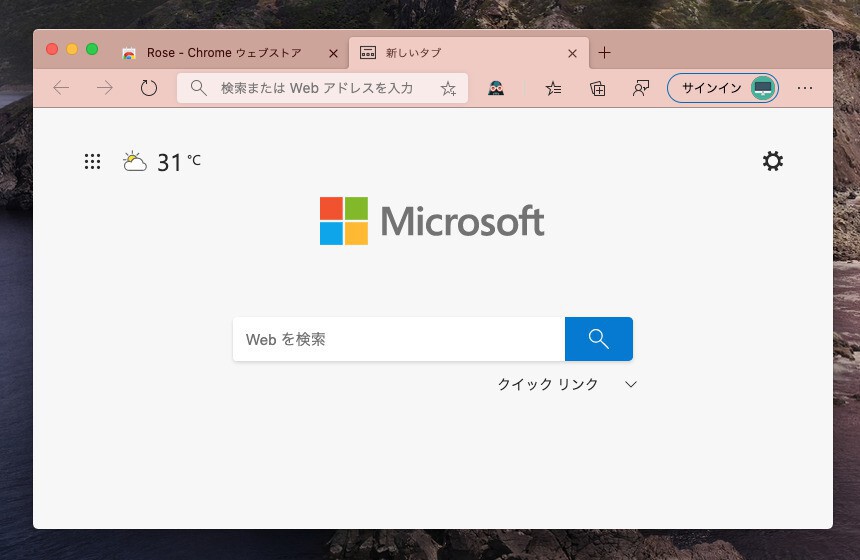This screenshot has width=860, height=560.
Task: Click the magnifier icon in the address bar
Action: [x=199, y=88]
